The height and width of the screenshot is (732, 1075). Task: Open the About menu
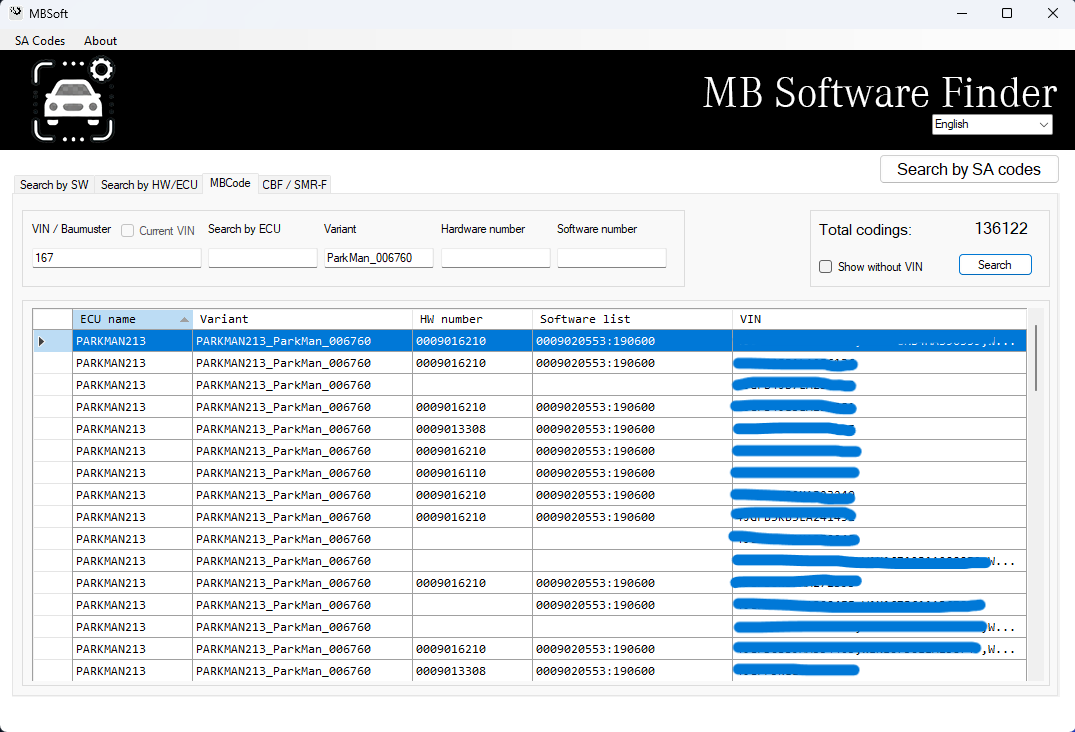tap(100, 41)
